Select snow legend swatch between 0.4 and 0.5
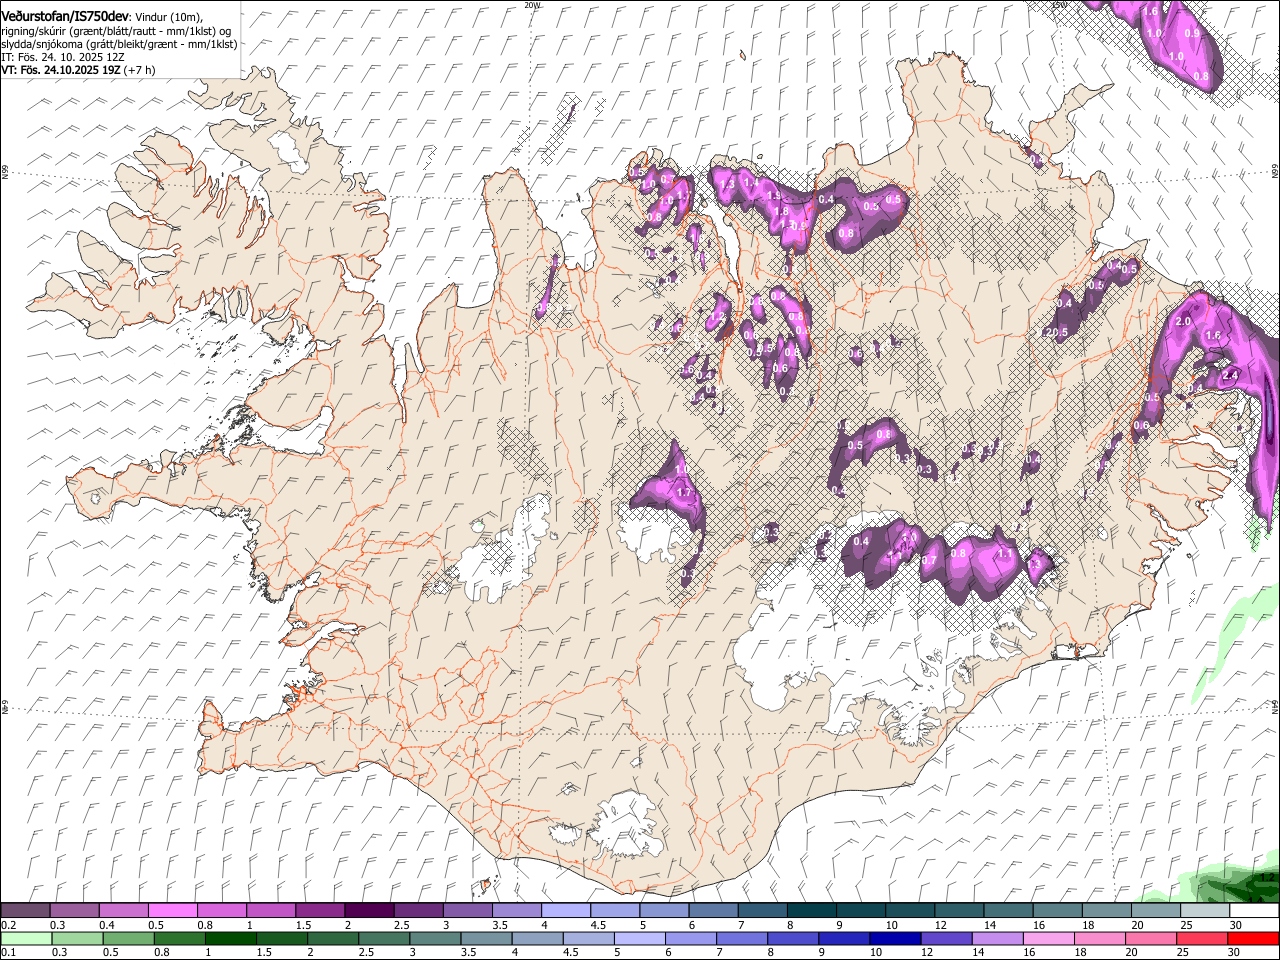The image size is (1280, 960). [123, 911]
